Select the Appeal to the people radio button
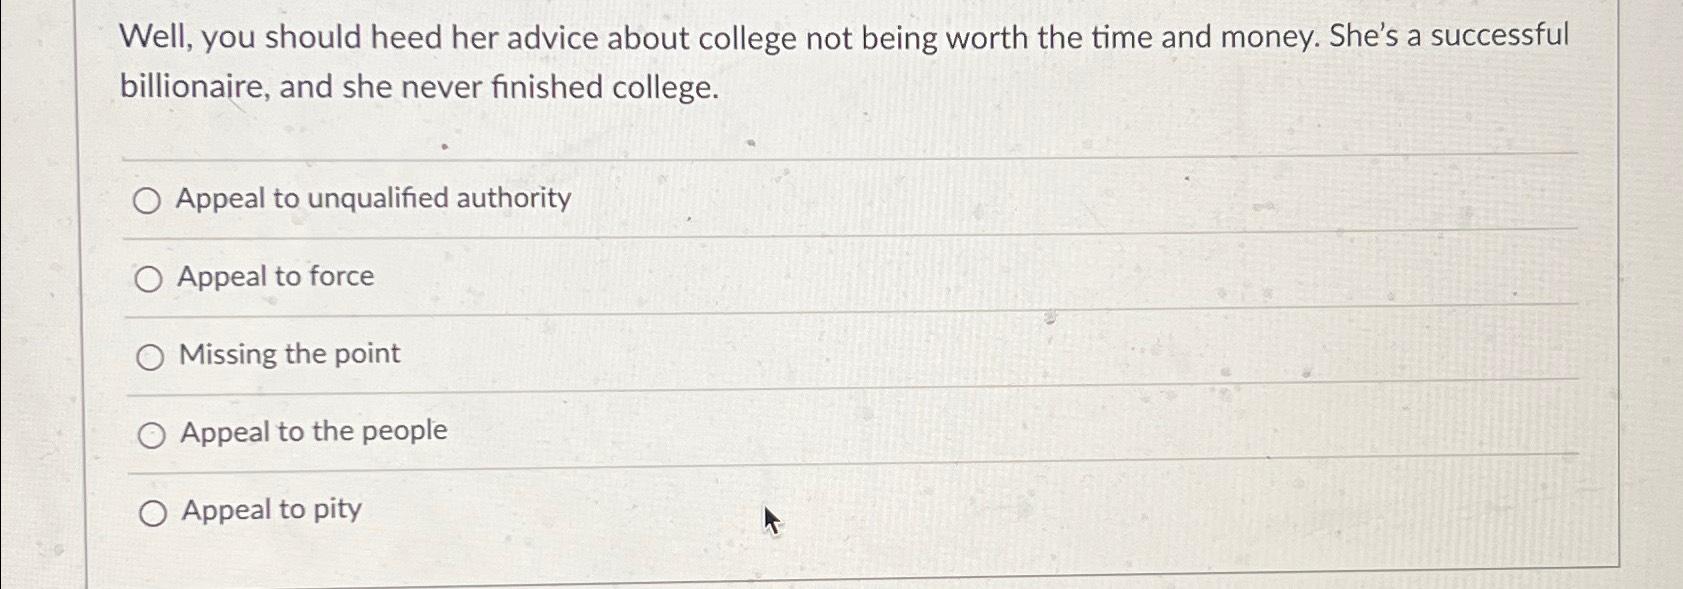 [150, 433]
